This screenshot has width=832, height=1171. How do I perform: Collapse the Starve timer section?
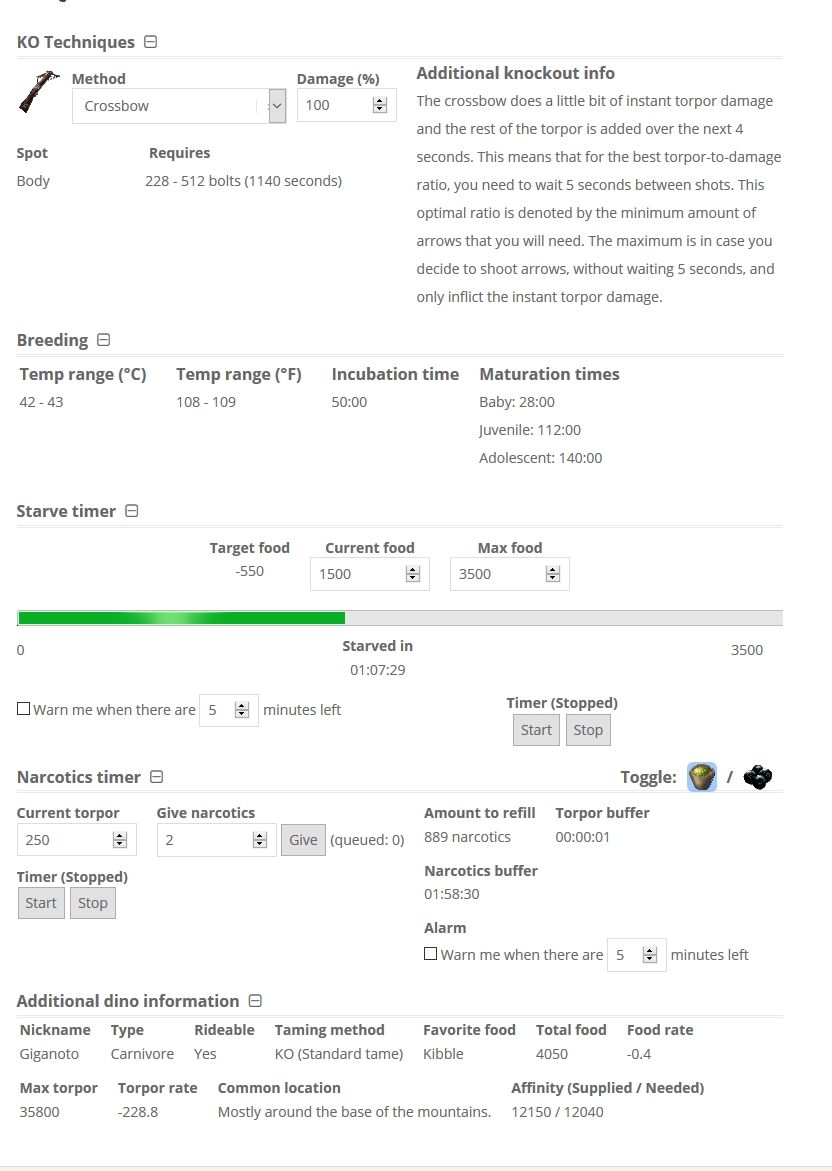pyautogui.click(x=131, y=511)
